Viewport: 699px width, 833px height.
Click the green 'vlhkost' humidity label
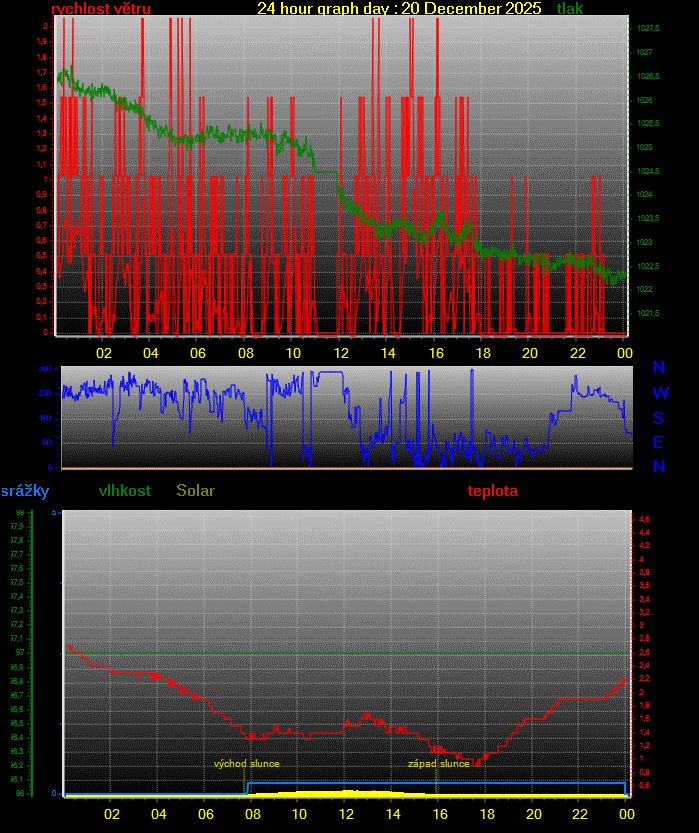(x=125, y=491)
